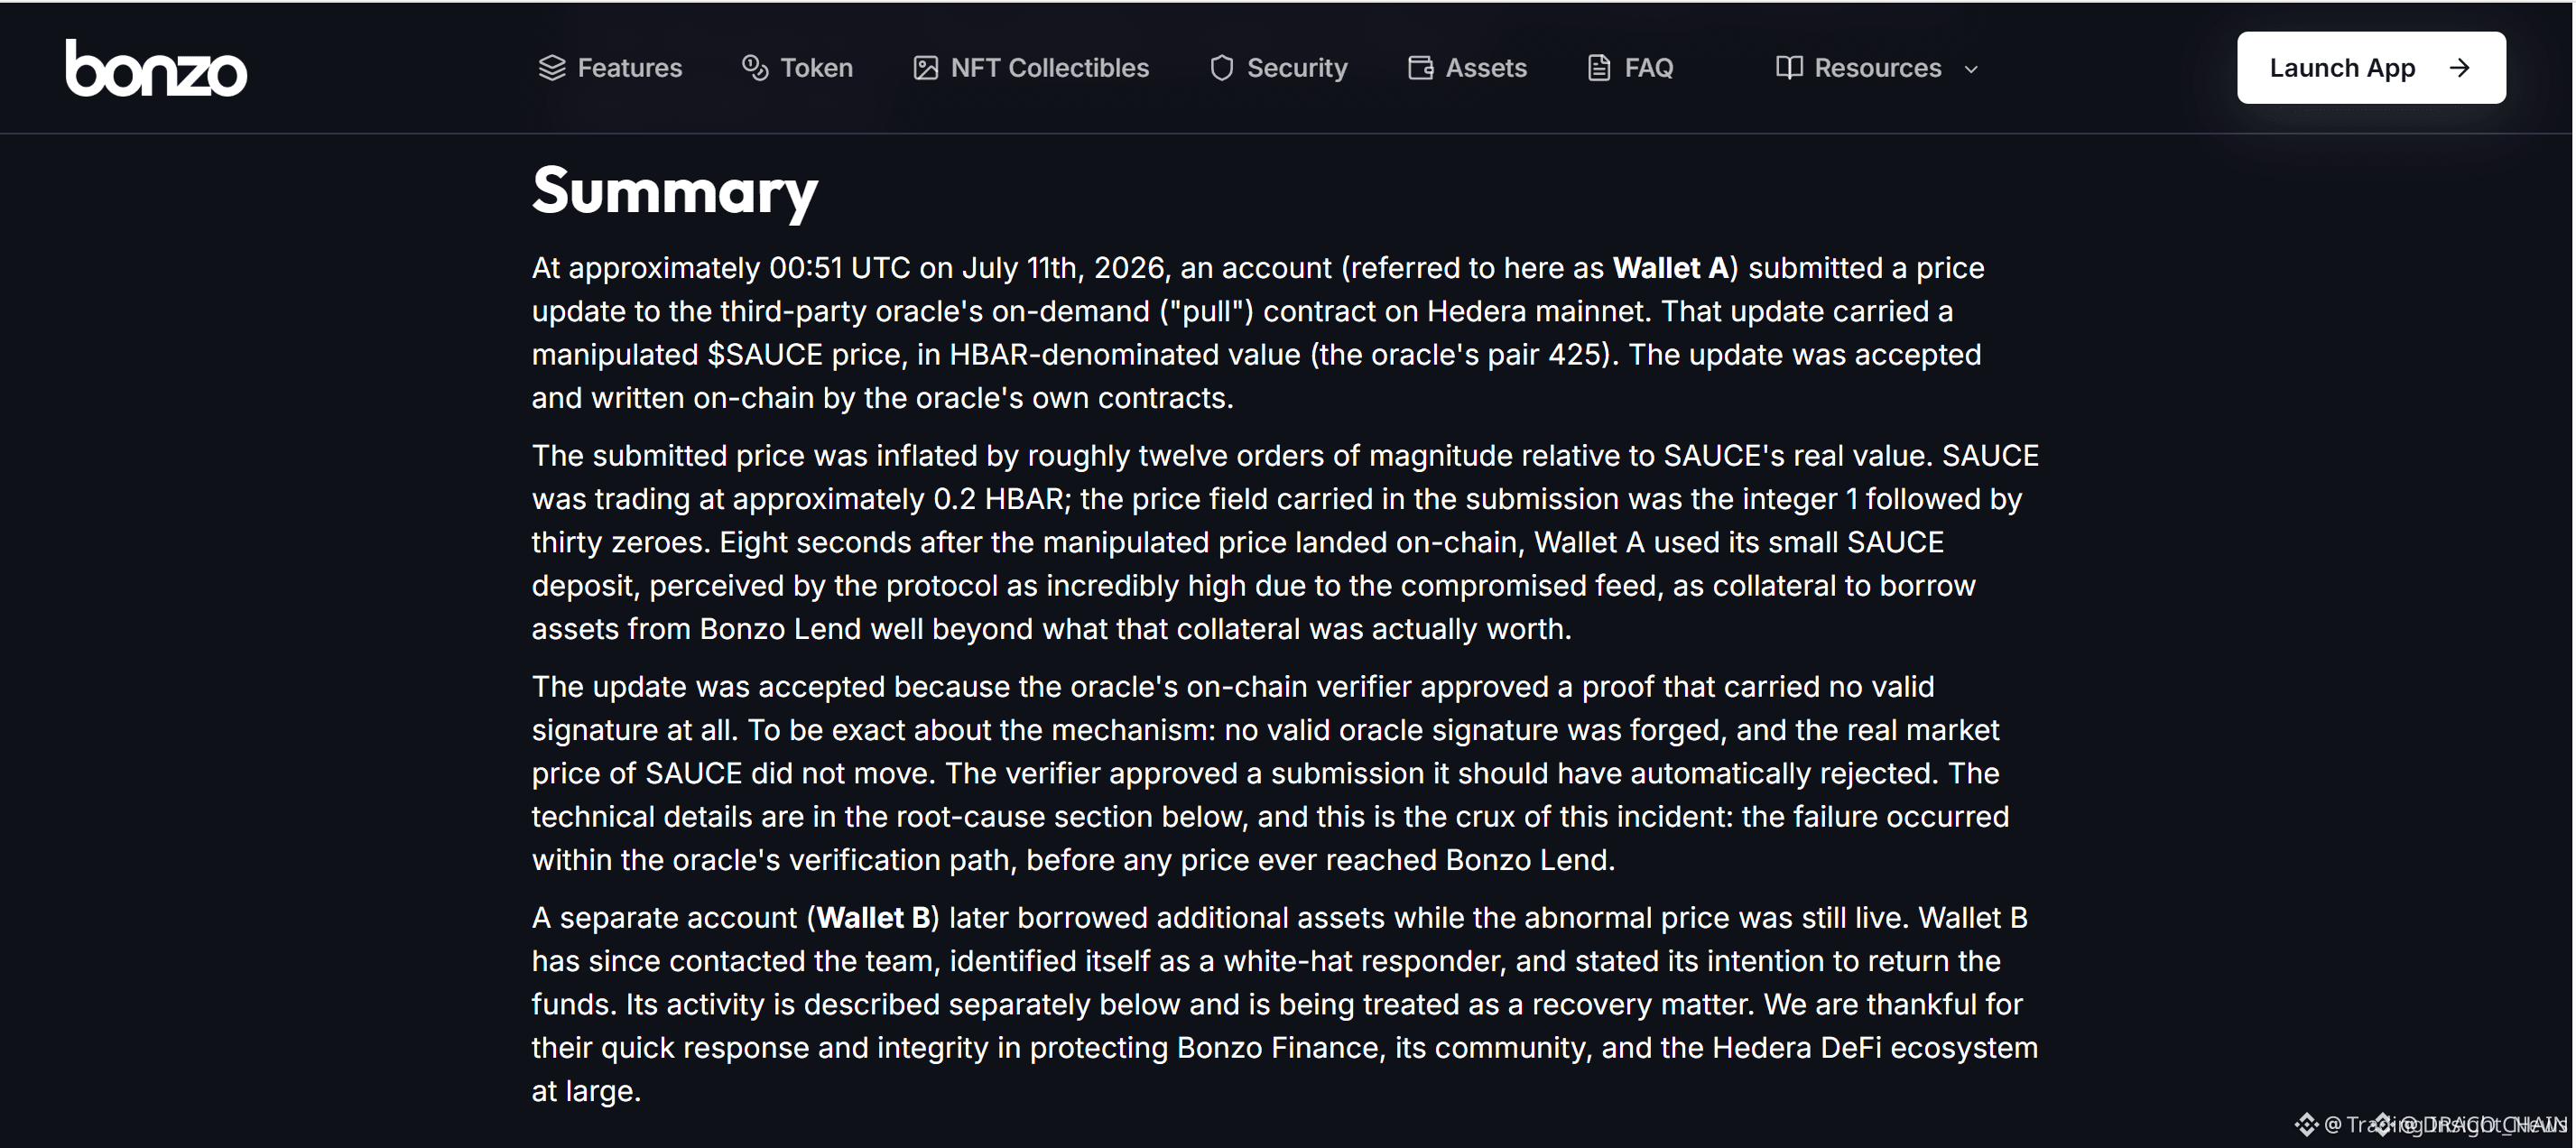Click the Summary heading
The width and height of the screenshot is (2576, 1148).
click(675, 191)
